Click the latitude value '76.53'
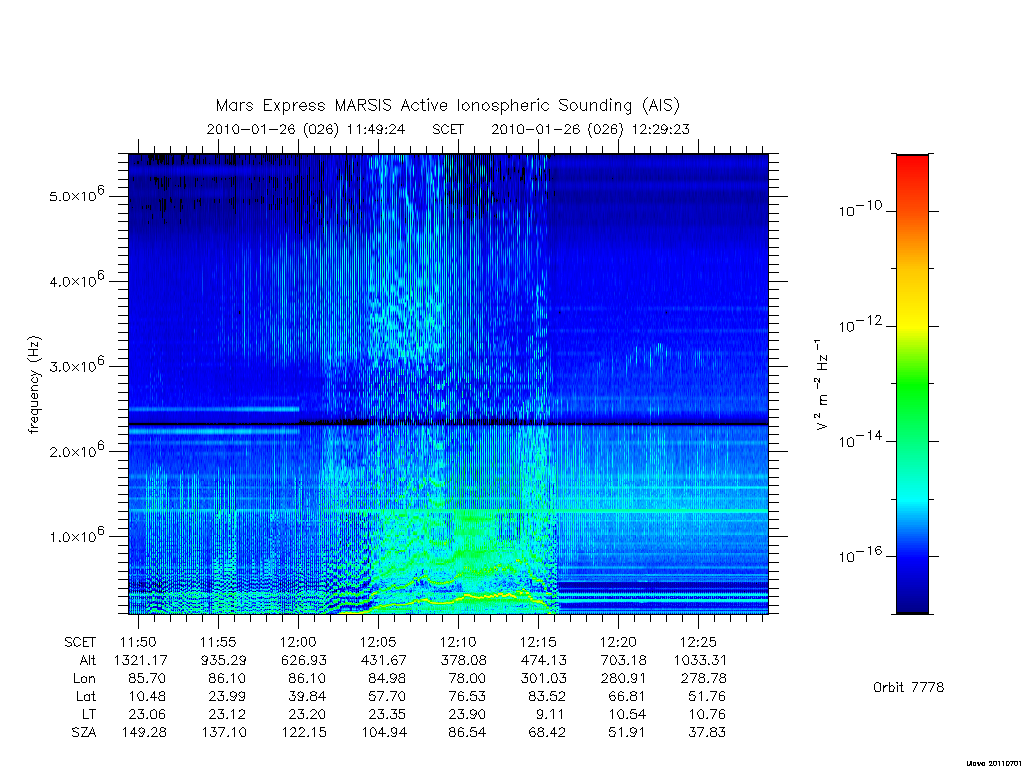The width and height of the screenshot is (1024, 768). 468,696
